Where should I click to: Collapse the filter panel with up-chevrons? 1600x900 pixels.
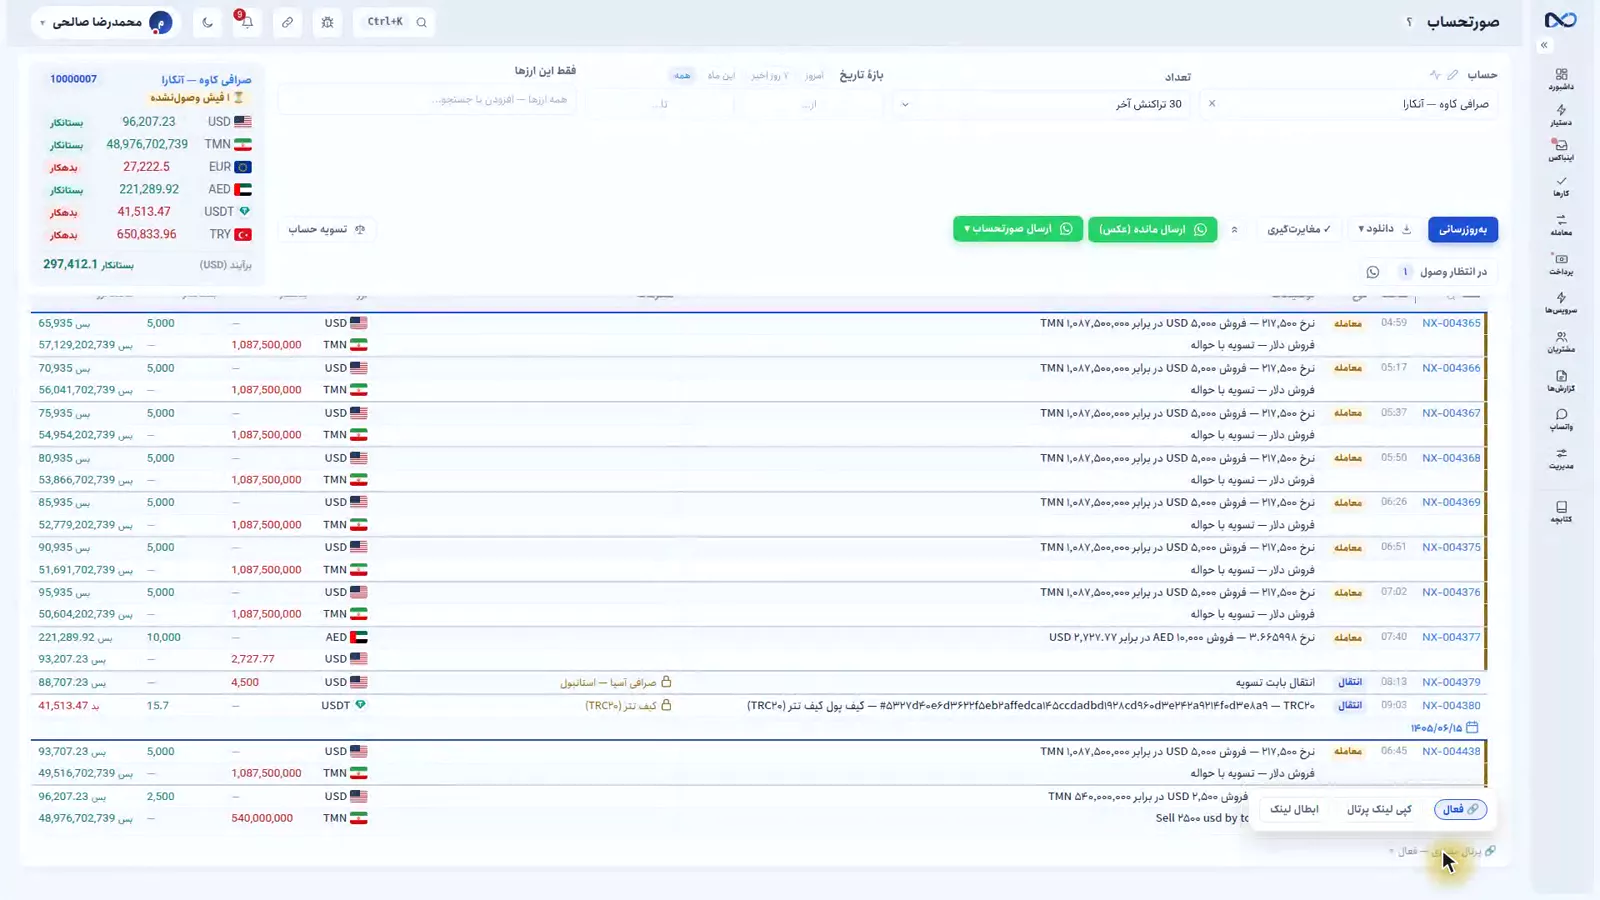pos(1234,229)
